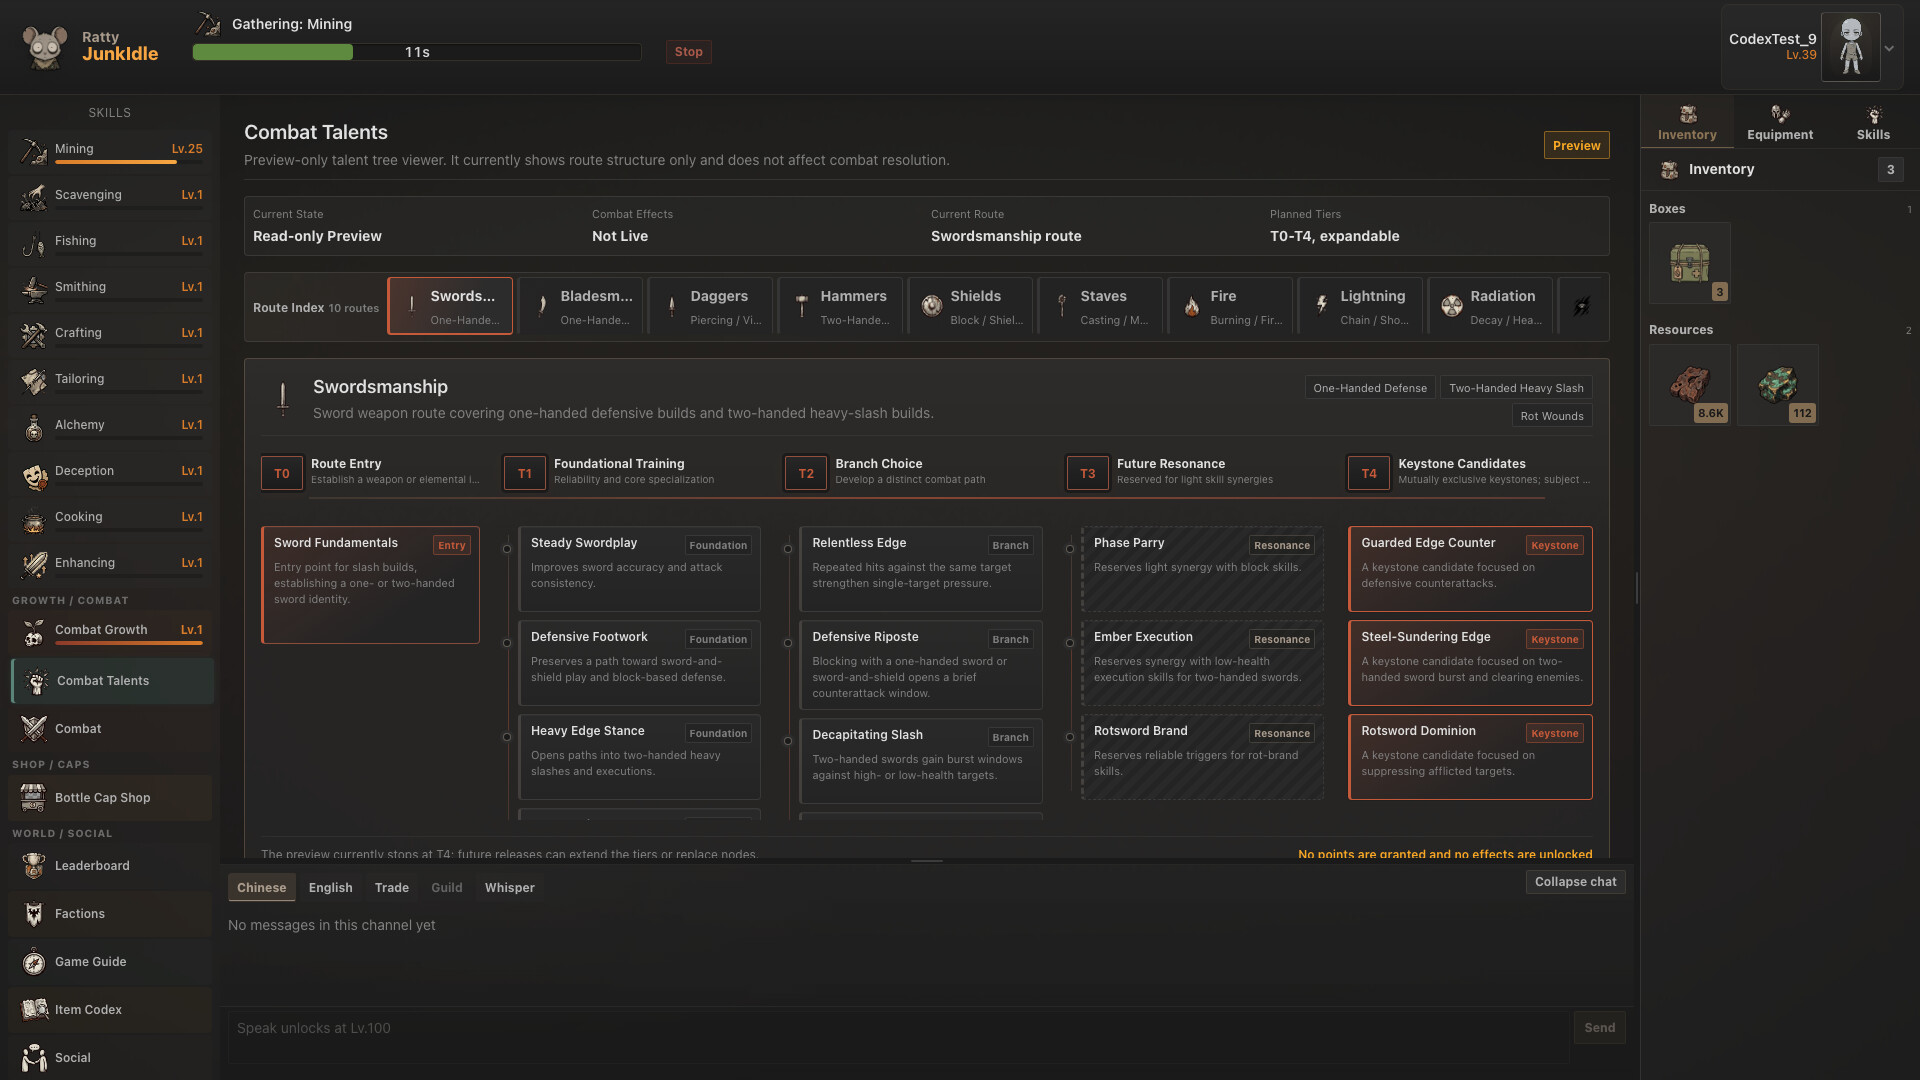This screenshot has width=1920, height=1080.
Task: Select the Radiation route
Action: 1490,306
